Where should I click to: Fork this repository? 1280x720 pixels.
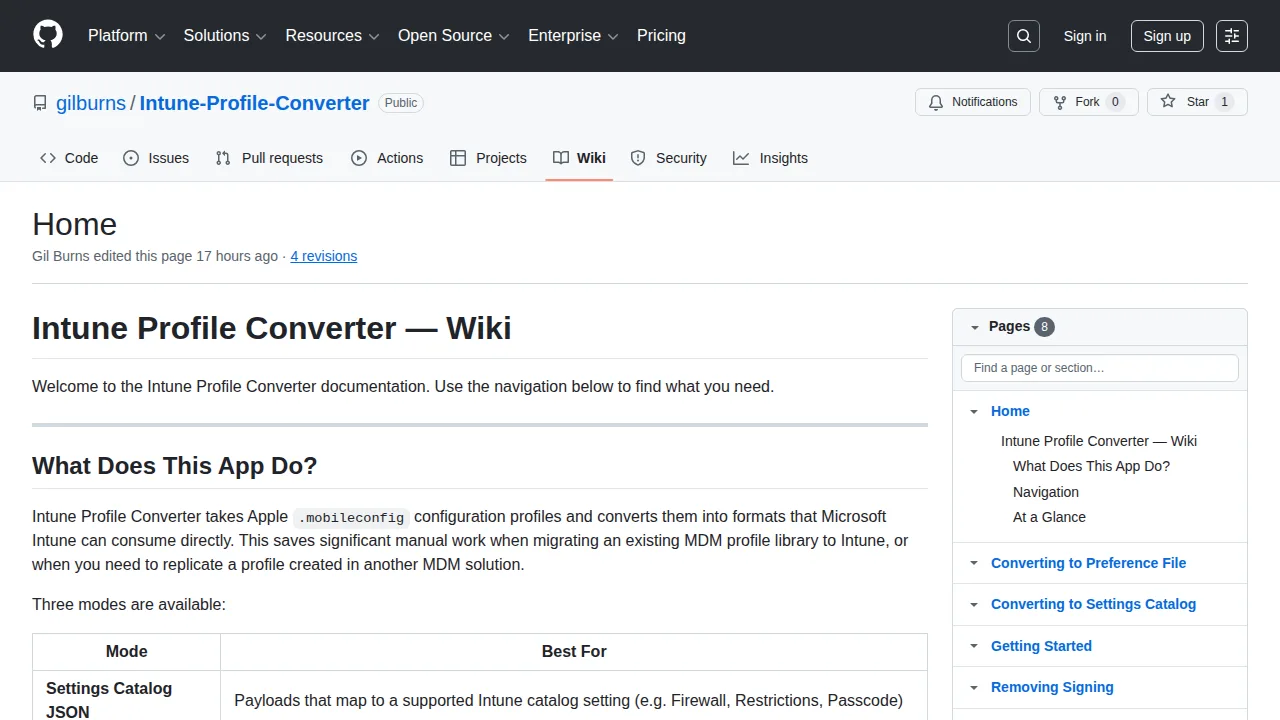[x=1089, y=102]
